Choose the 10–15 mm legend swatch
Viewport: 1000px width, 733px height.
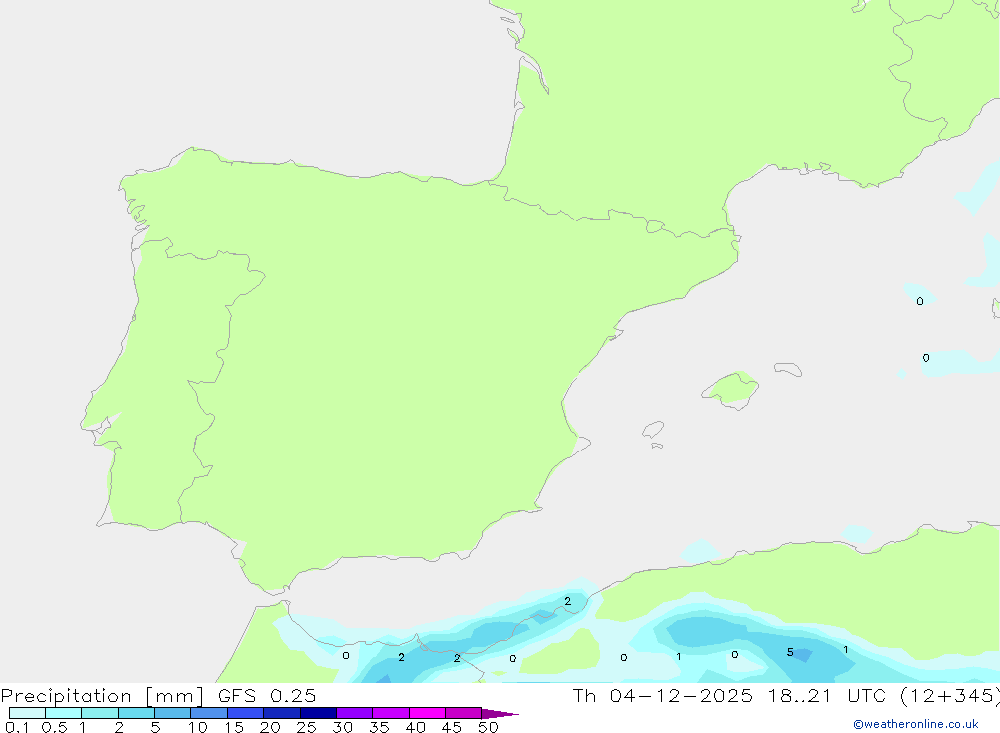click(x=209, y=713)
